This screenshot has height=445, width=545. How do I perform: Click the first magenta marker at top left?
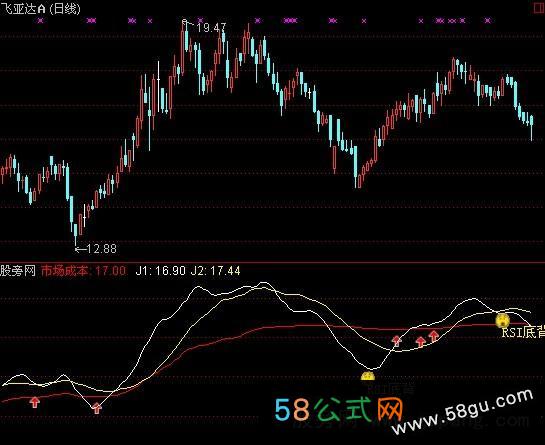pyautogui.click(x=41, y=21)
